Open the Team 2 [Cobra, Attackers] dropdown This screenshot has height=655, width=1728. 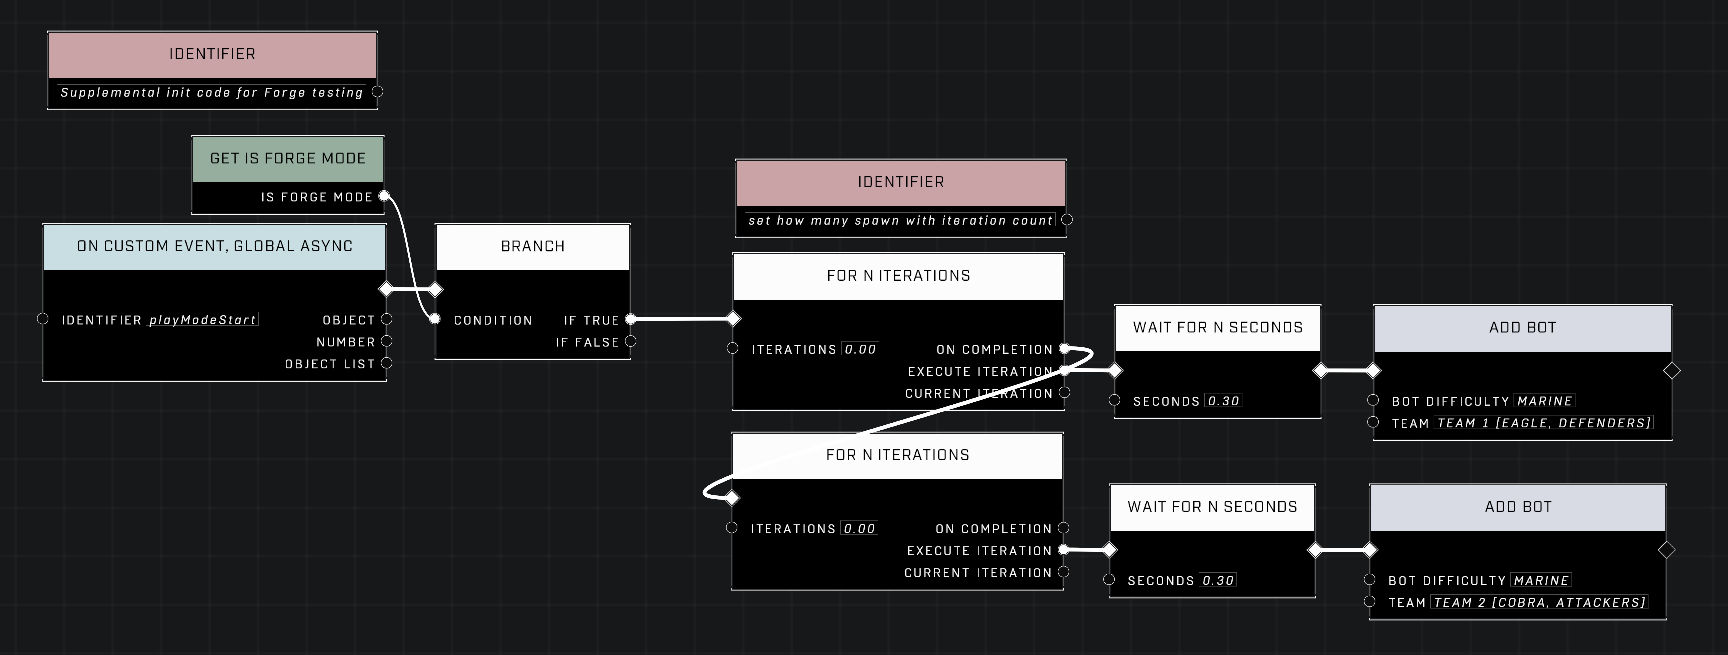pos(1539,602)
